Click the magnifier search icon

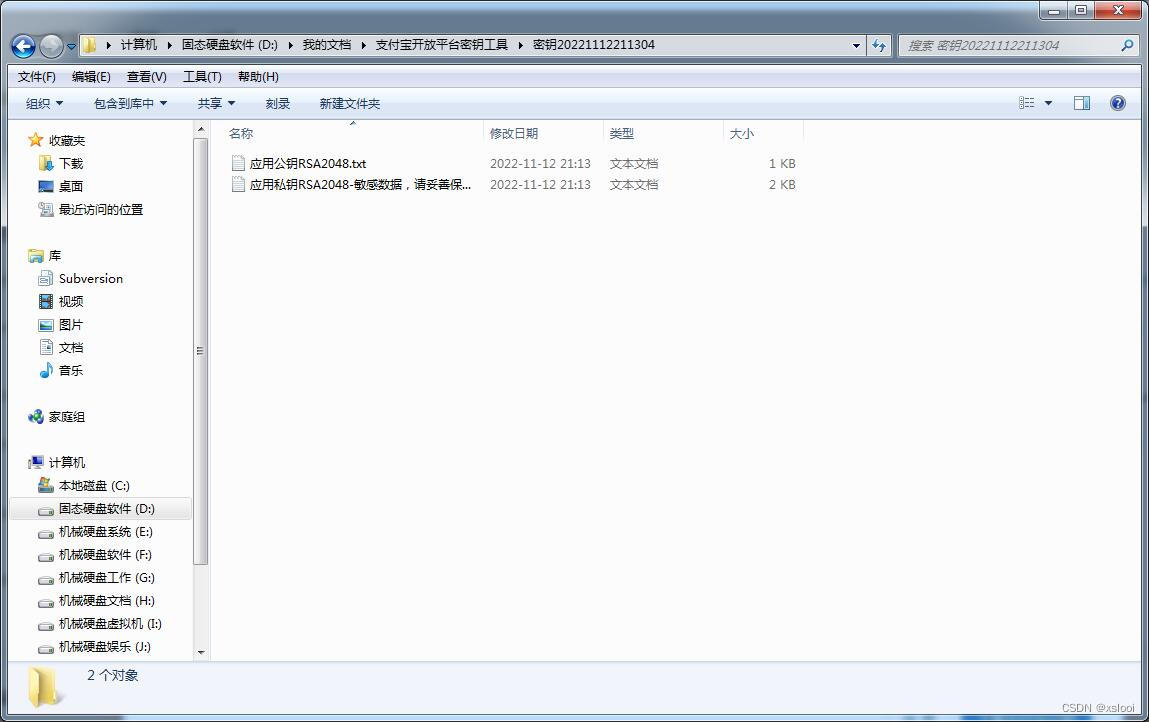[x=1127, y=45]
